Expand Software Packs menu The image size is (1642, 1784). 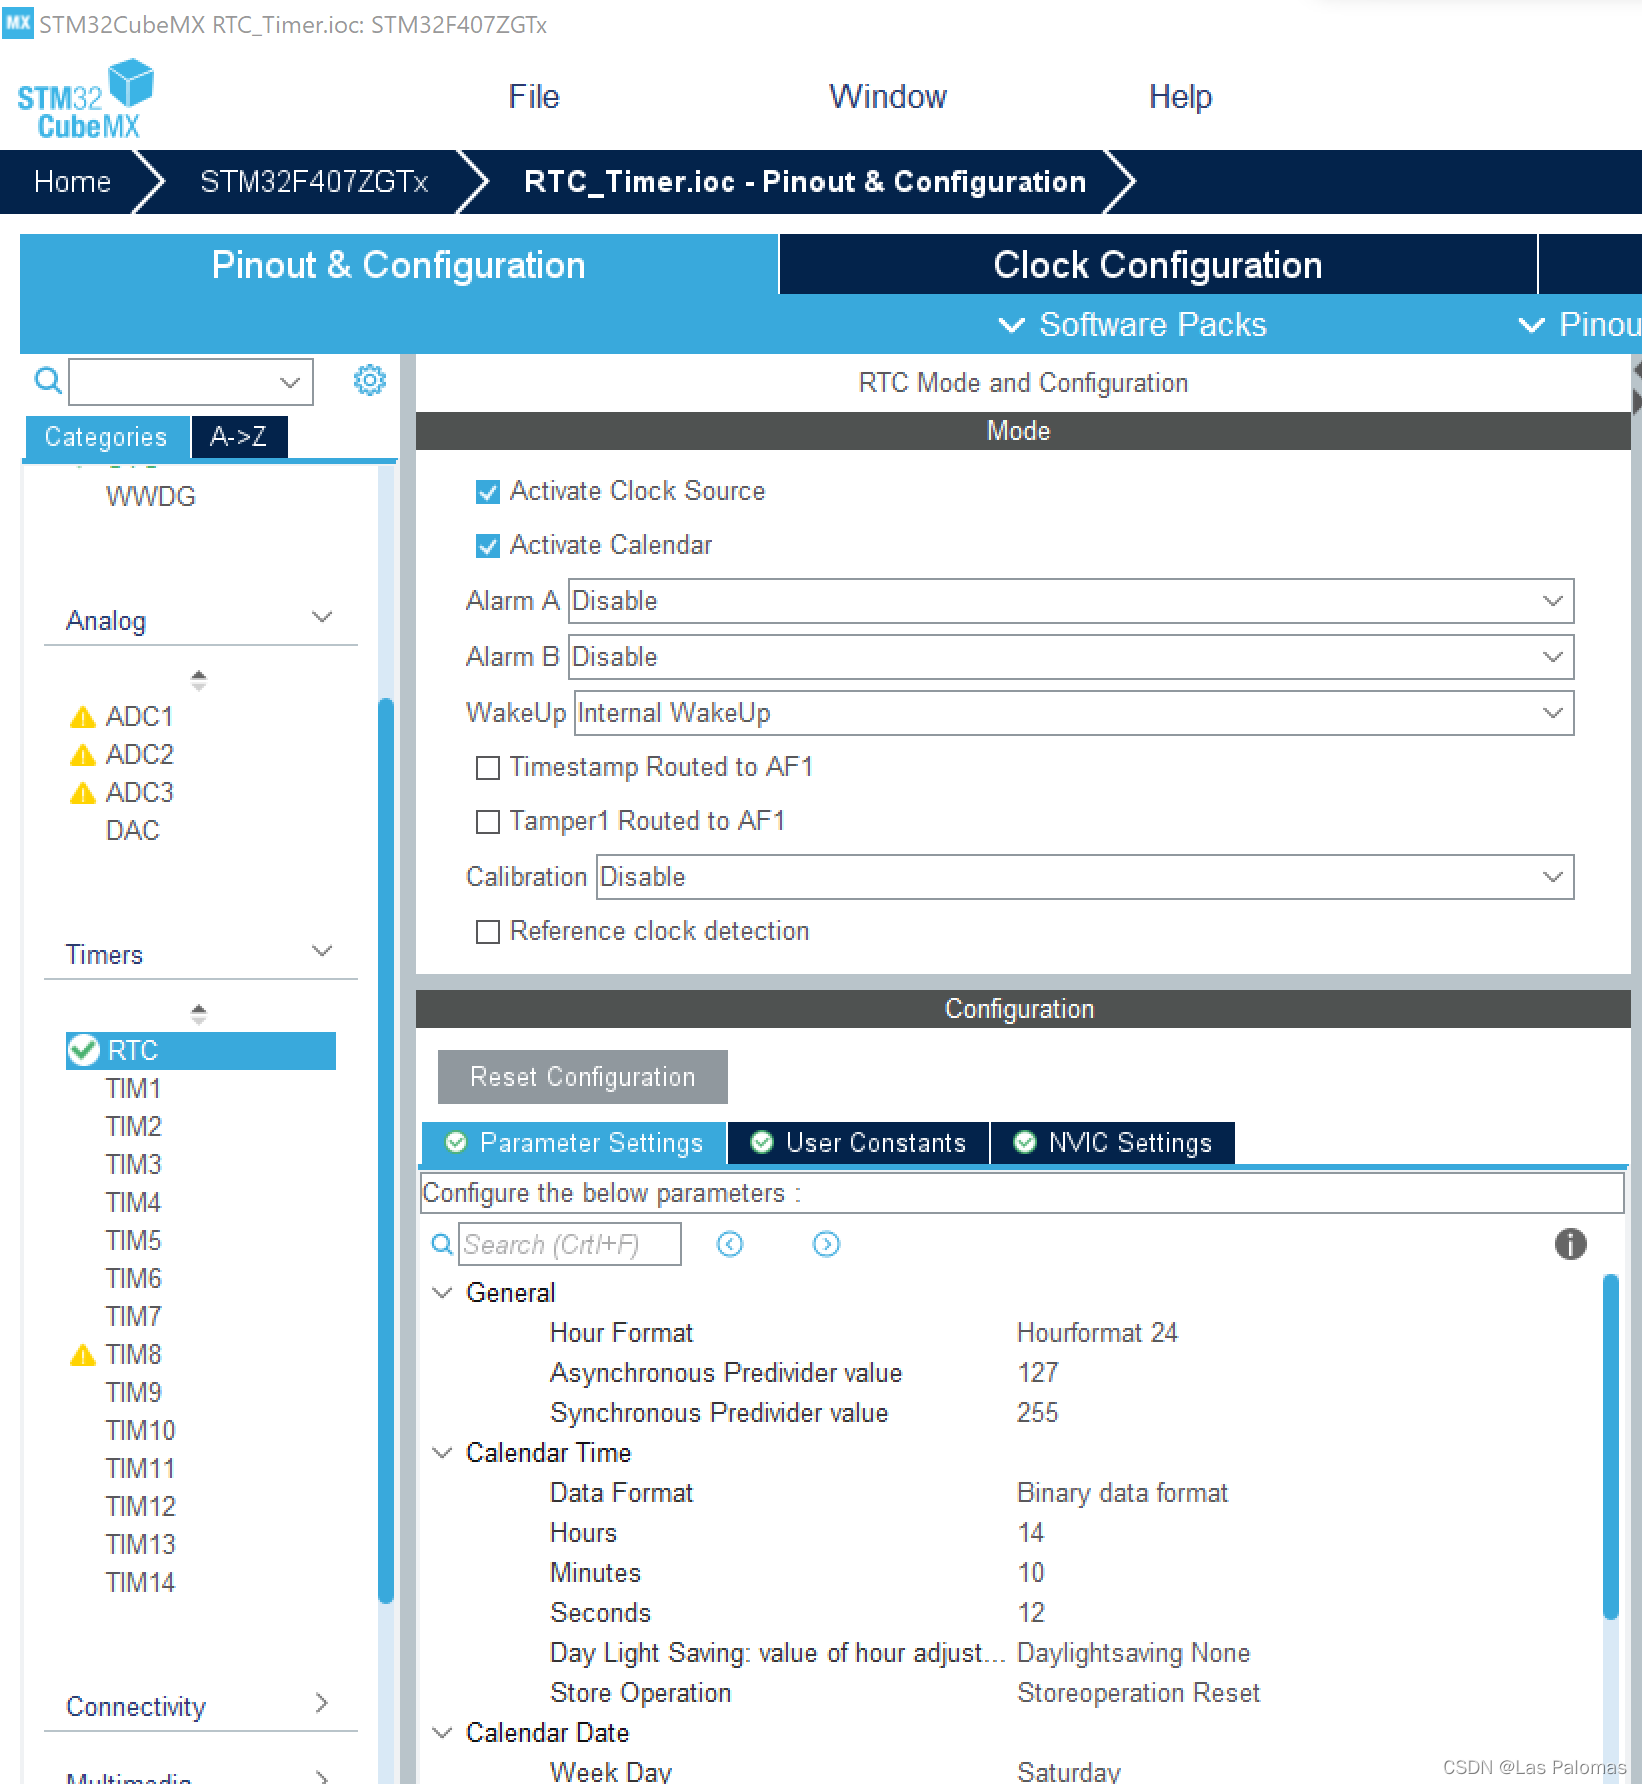tap(1133, 325)
